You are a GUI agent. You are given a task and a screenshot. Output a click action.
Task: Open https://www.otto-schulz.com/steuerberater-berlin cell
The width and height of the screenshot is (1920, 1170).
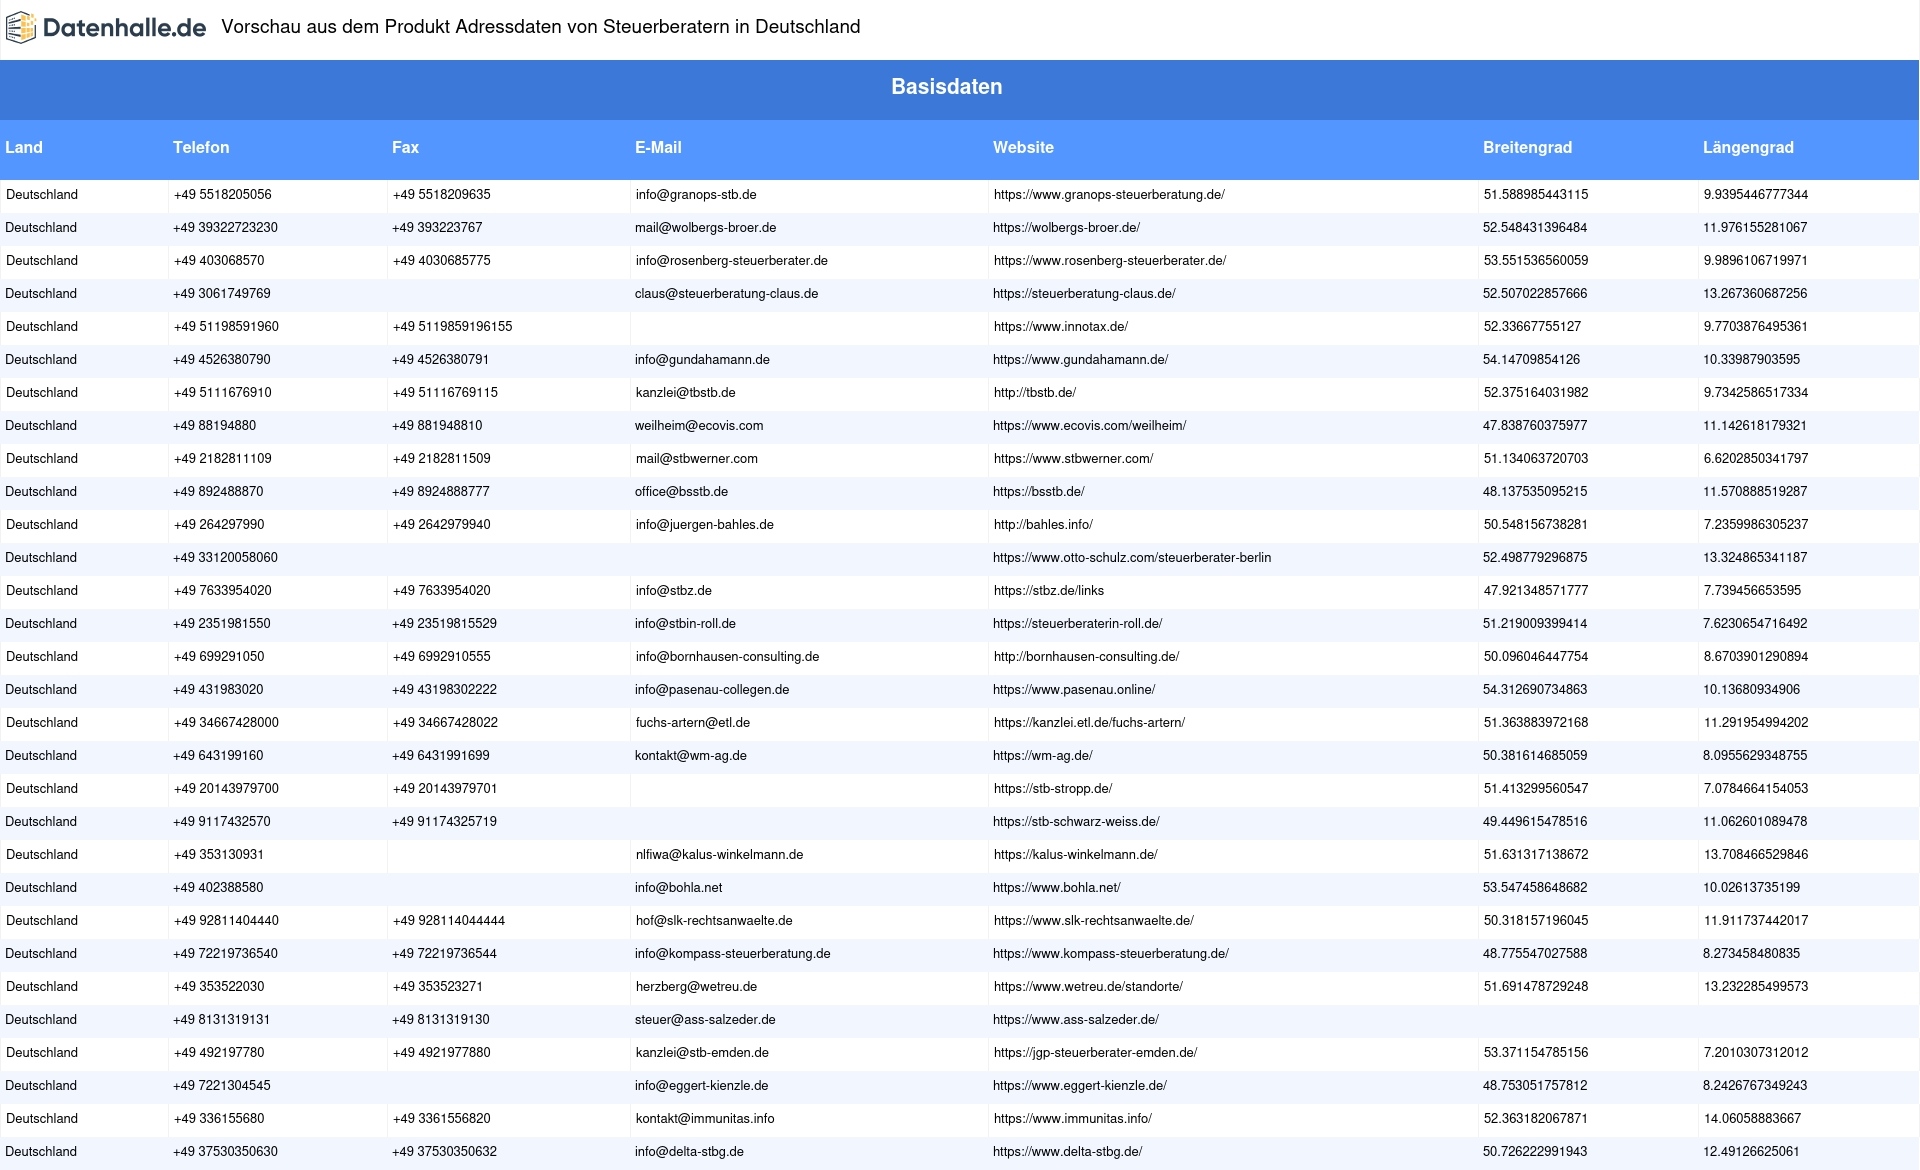(x=1132, y=558)
